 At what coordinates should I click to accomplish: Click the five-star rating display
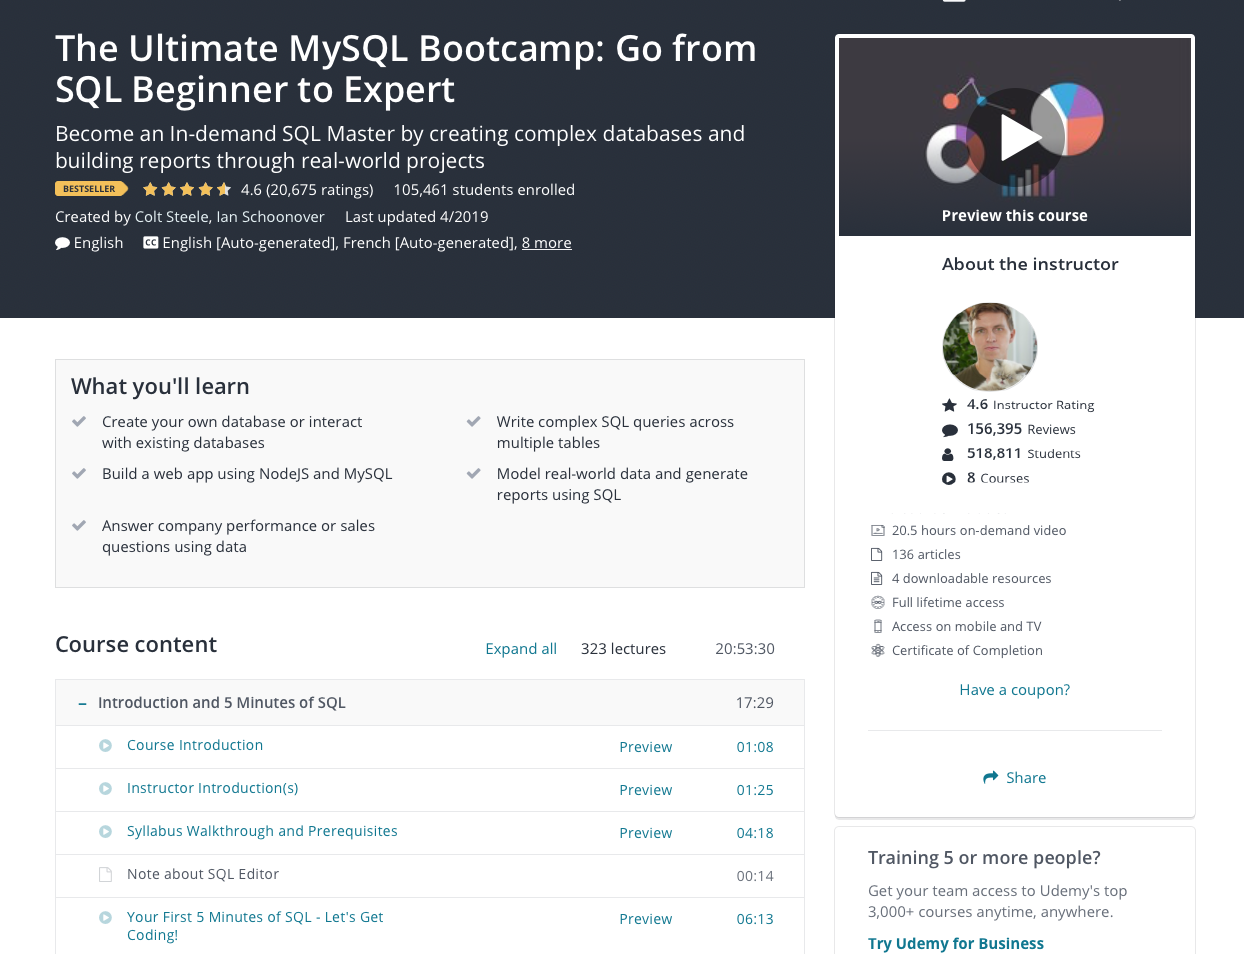pyautogui.click(x=186, y=190)
